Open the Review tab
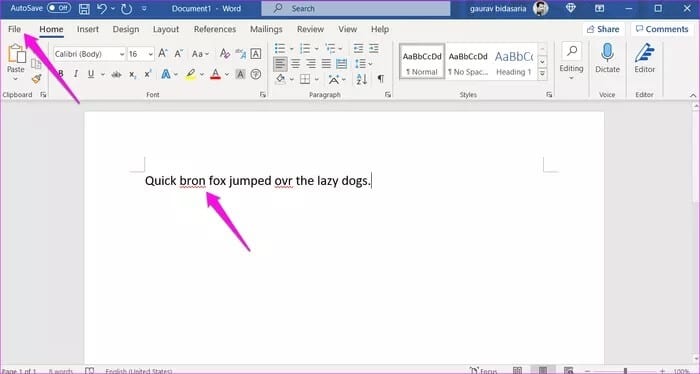700x374 pixels. (x=310, y=29)
